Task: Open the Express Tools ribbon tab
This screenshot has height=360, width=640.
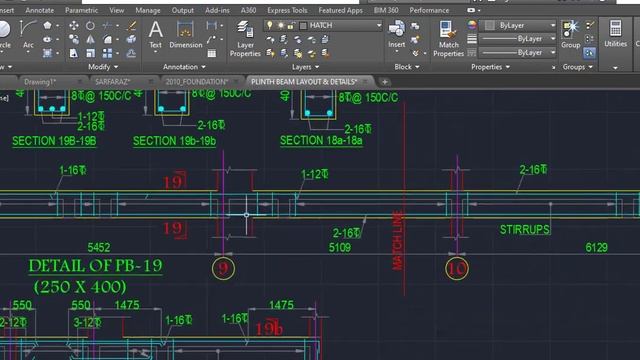Action: tap(287, 10)
